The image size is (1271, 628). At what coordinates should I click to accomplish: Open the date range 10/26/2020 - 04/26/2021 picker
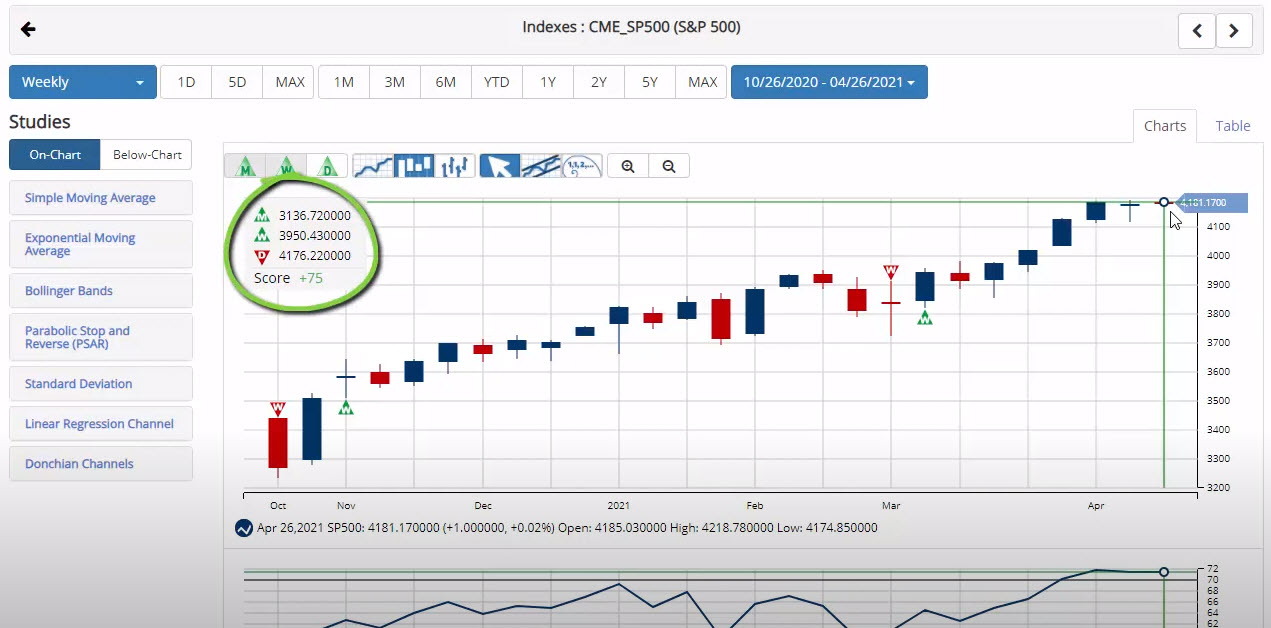(829, 82)
